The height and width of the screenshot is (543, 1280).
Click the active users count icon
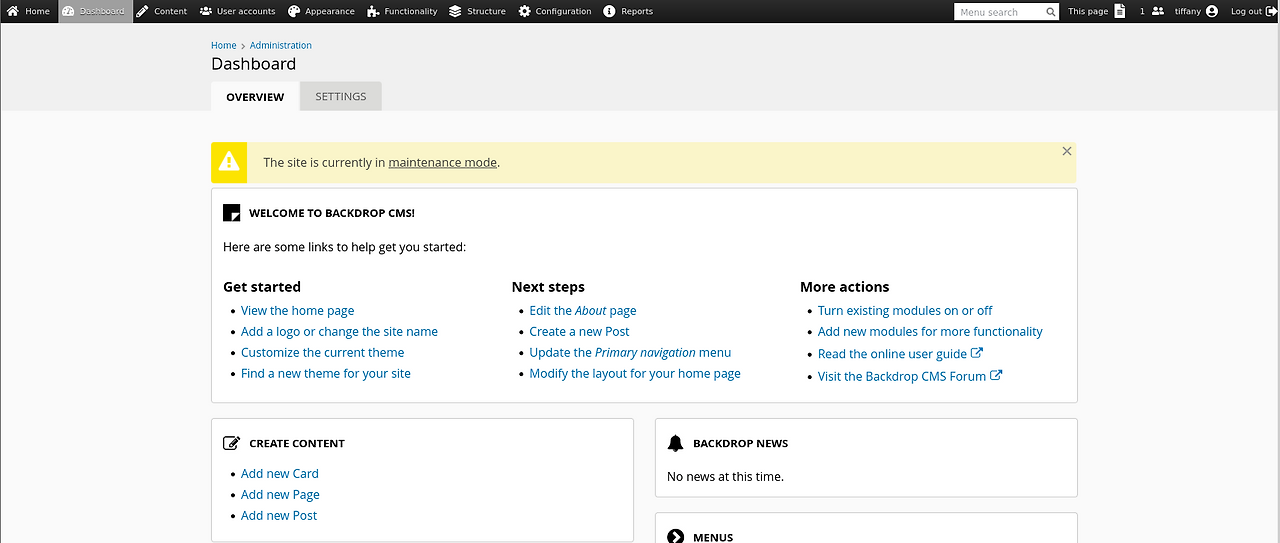pyautogui.click(x=1158, y=11)
